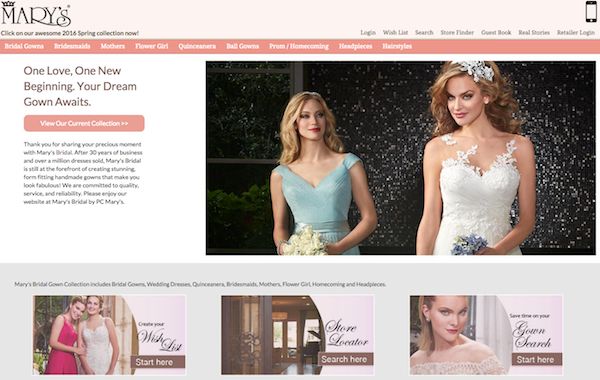Go to the Mothers category
The image size is (600, 380).
pyautogui.click(x=112, y=46)
